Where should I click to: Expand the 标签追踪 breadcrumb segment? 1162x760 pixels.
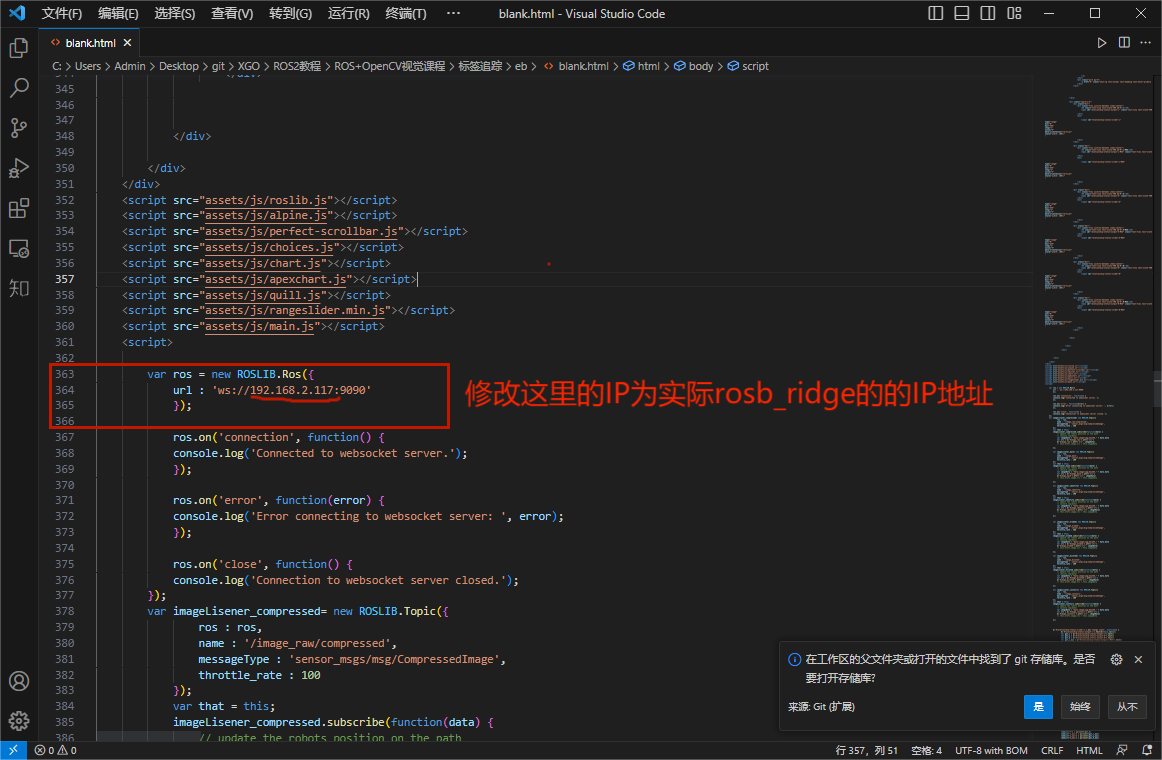(x=480, y=66)
